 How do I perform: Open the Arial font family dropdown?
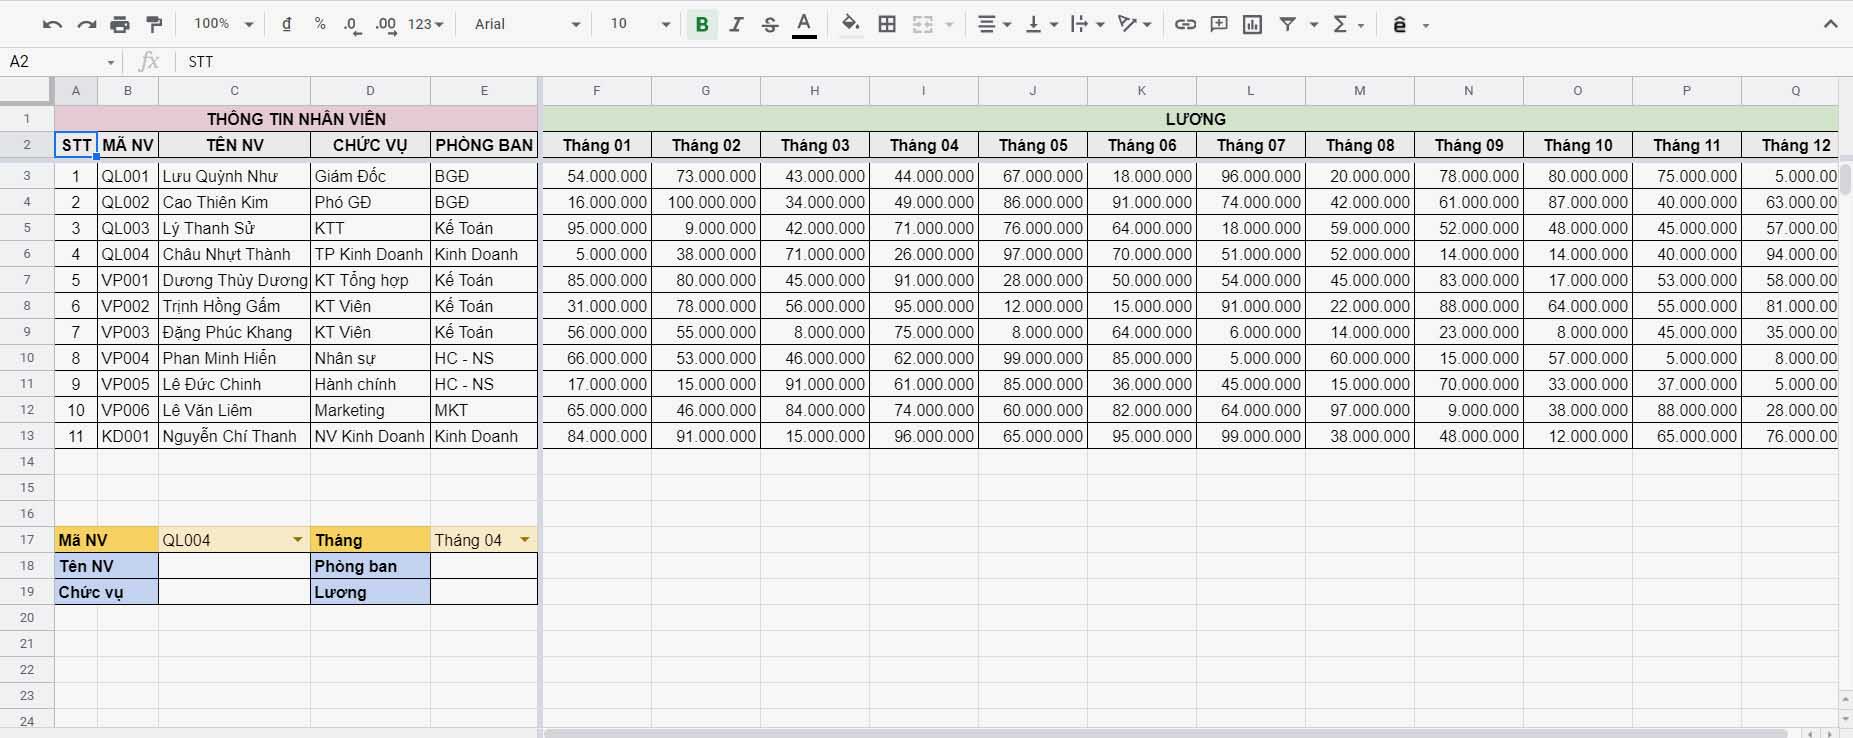[527, 24]
